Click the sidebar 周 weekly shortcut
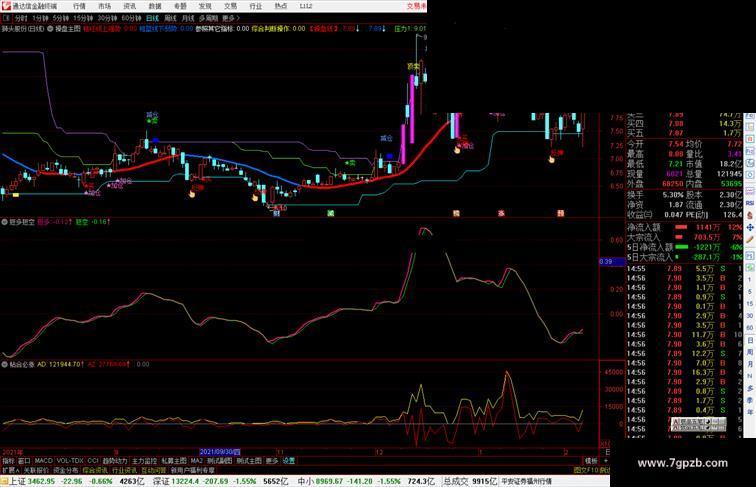Image resolution: width=756 pixels, height=487 pixels. [750, 352]
